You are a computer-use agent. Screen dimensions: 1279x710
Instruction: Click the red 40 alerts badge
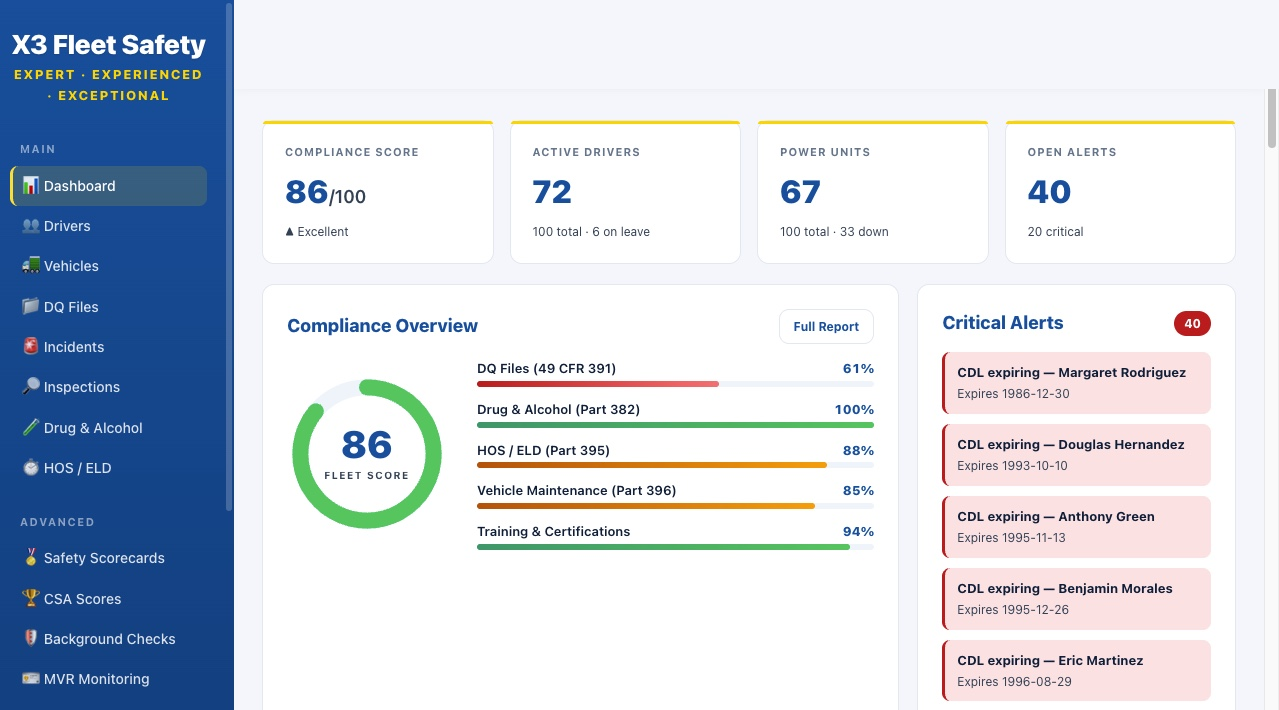[x=1192, y=324]
